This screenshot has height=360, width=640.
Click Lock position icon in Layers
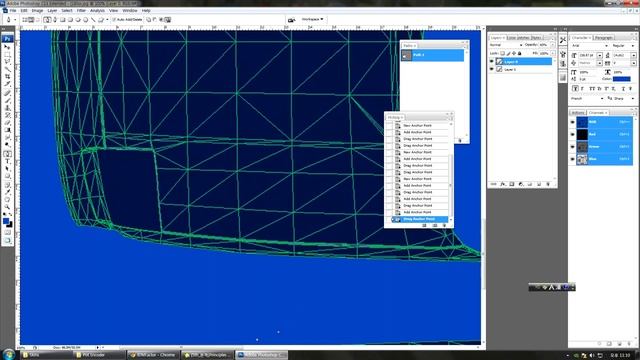coord(513,53)
